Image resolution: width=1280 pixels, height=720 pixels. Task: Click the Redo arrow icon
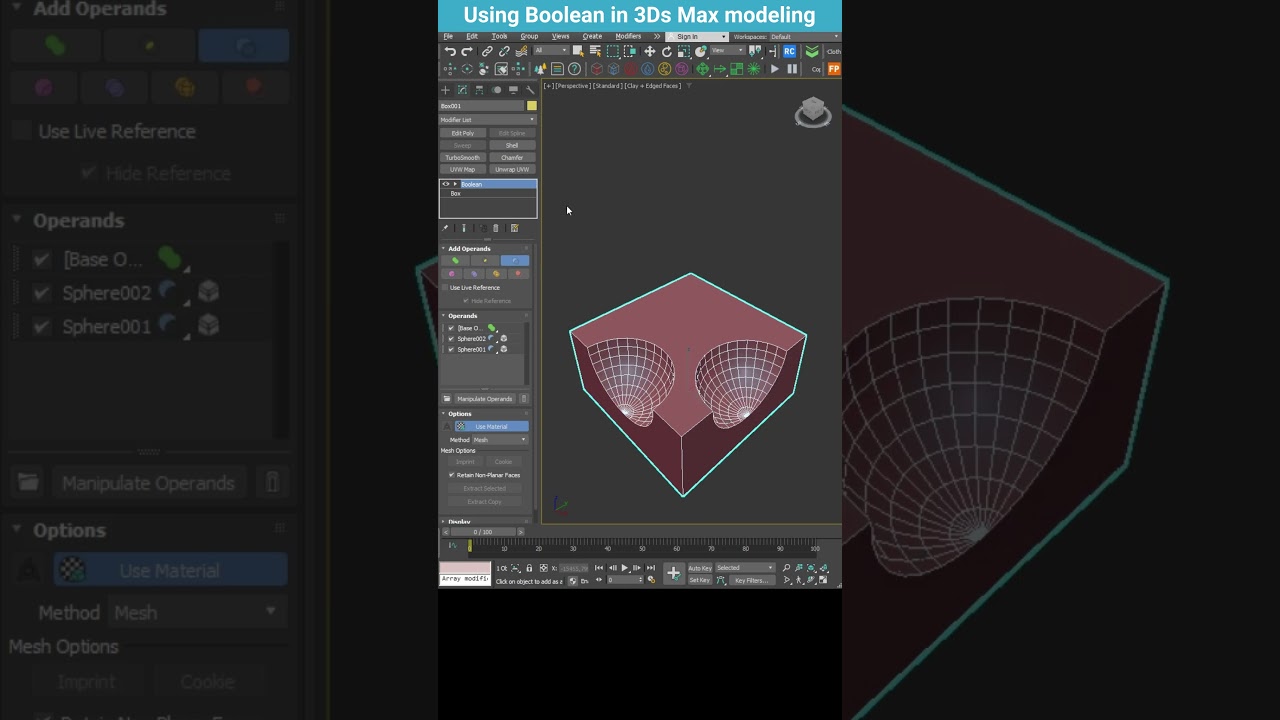(x=466, y=51)
